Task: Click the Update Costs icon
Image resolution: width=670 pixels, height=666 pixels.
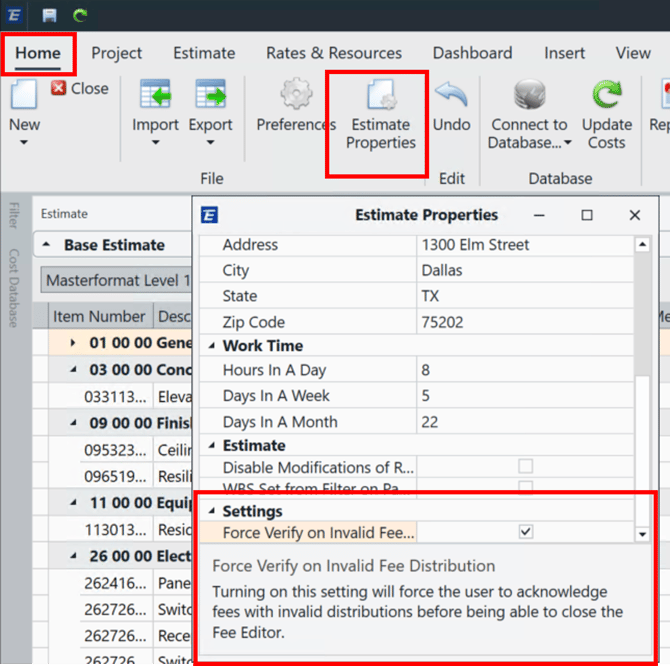Action: [607, 96]
